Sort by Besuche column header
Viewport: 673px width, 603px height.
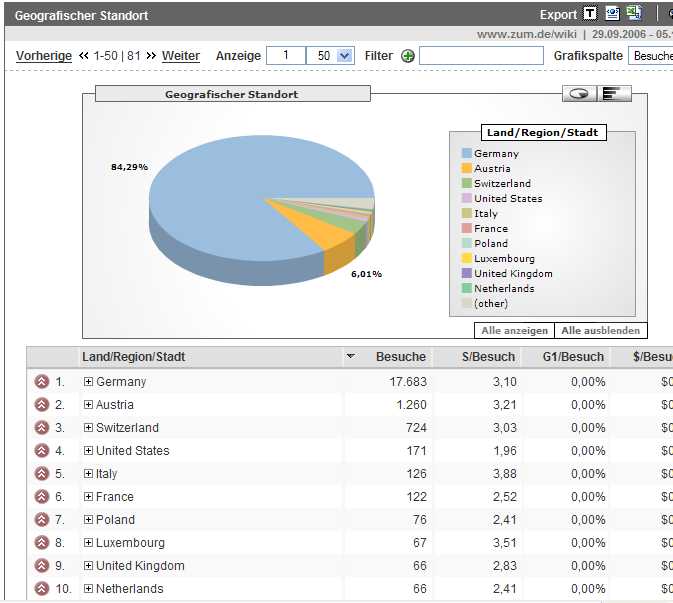pos(400,357)
